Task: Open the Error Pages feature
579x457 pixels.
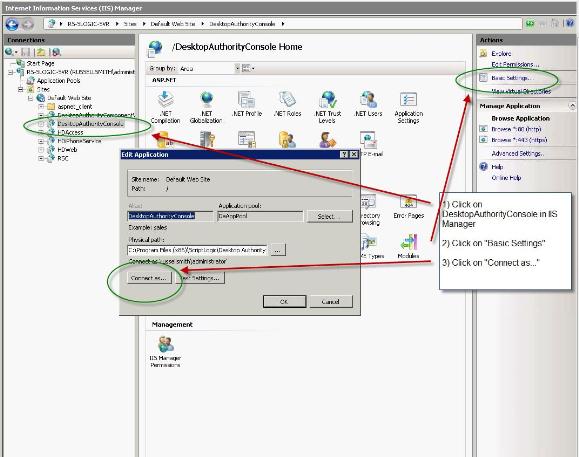Action: pos(408,207)
